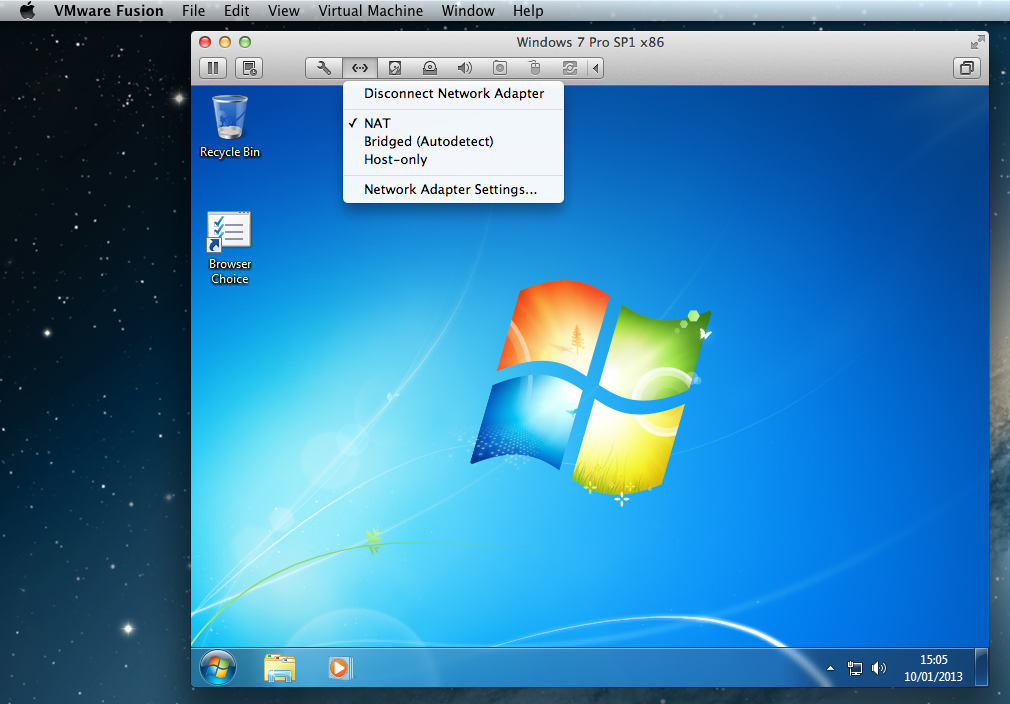The height and width of the screenshot is (704, 1010).
Task: Click the hard disk toolbar icon
Action: coord(395,68)
